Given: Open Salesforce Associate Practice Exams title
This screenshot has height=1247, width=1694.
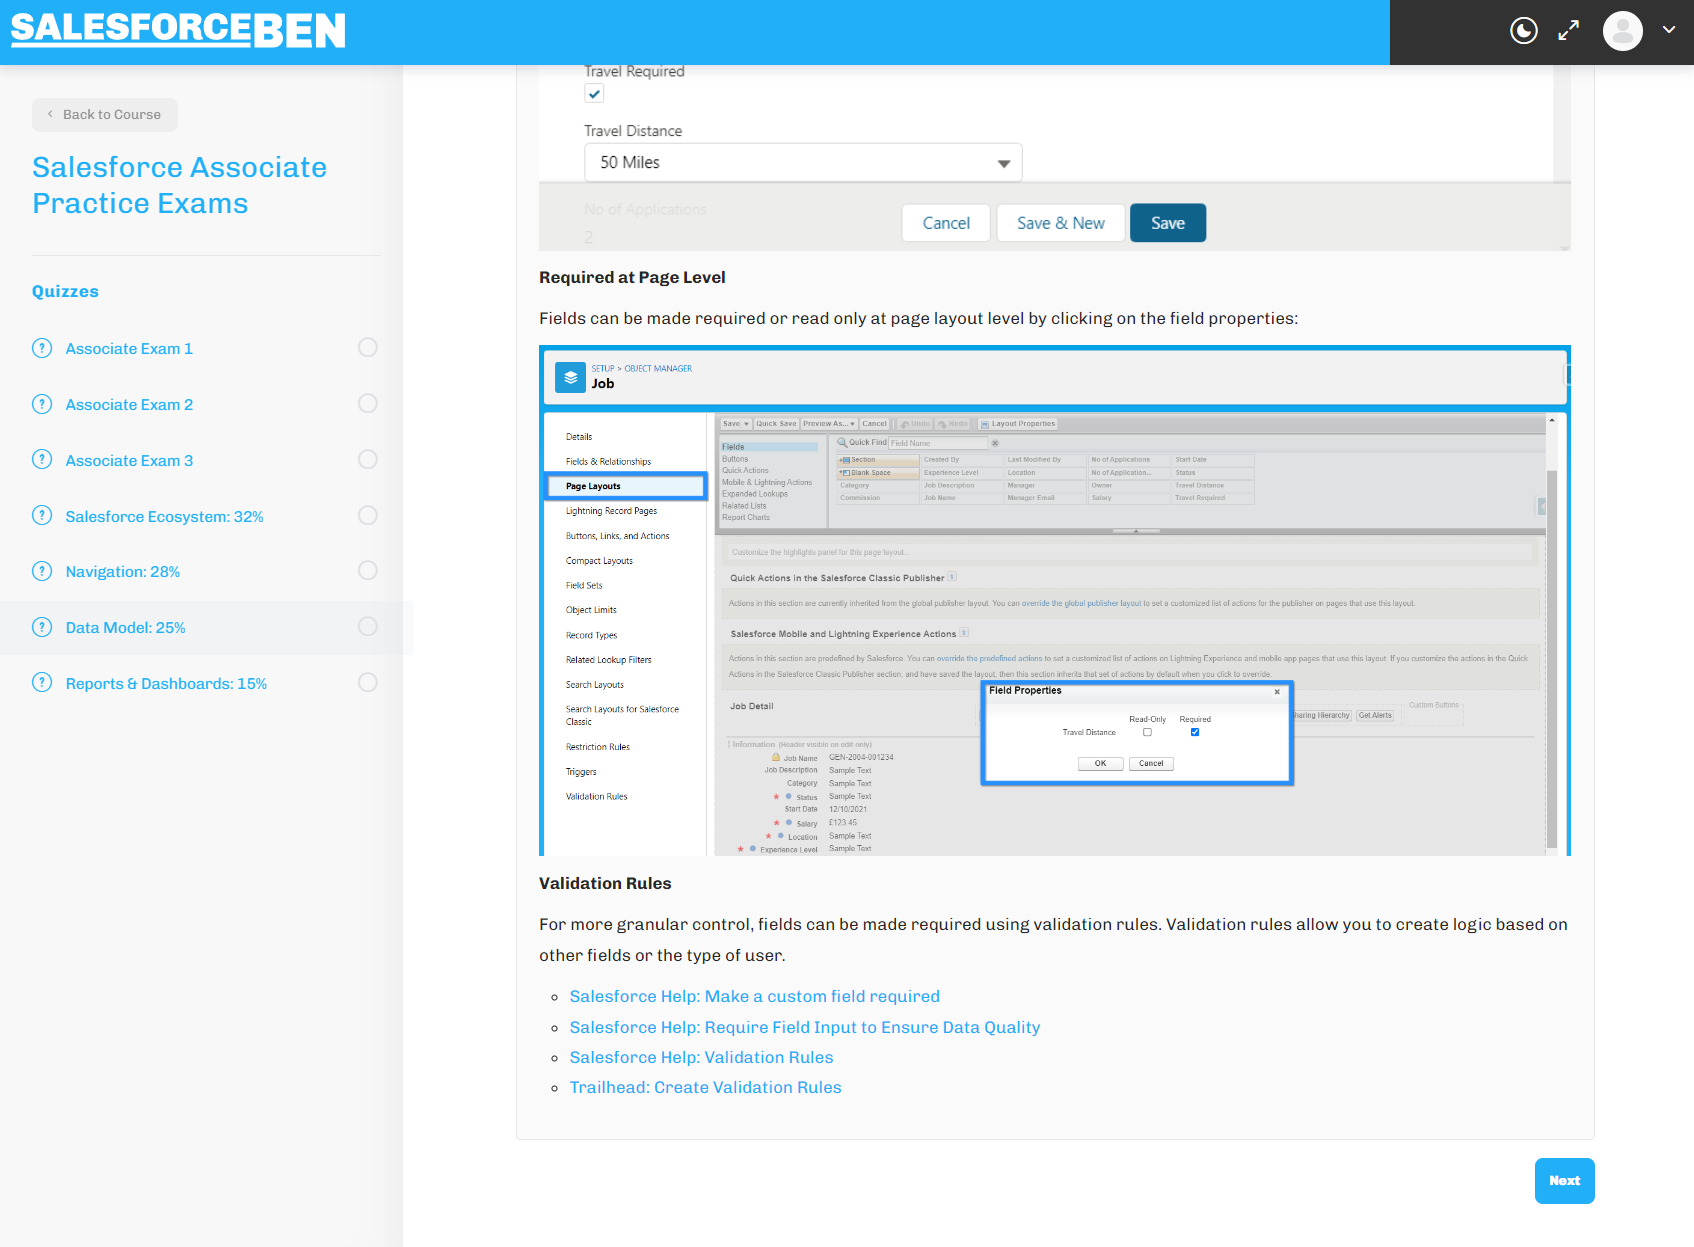Looking at the screenshot, I should (180, 185).
